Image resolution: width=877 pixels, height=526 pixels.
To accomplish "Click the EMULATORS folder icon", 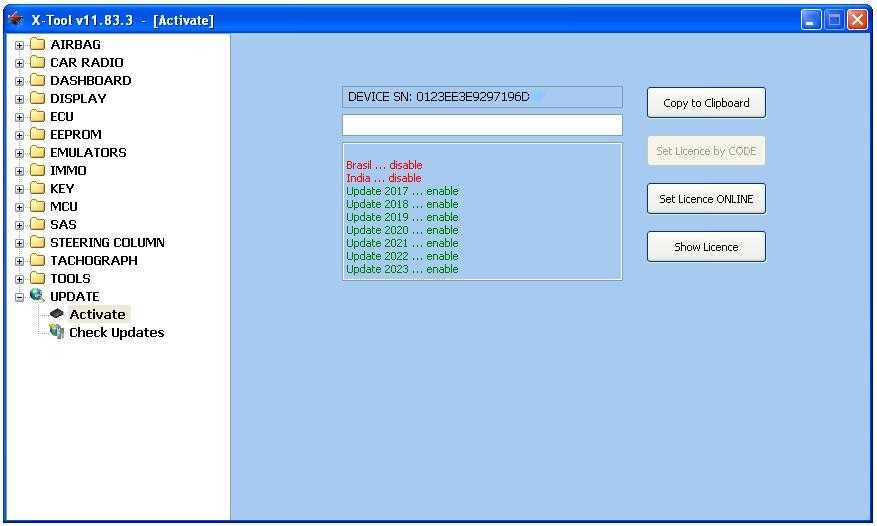I will point(37,152).
